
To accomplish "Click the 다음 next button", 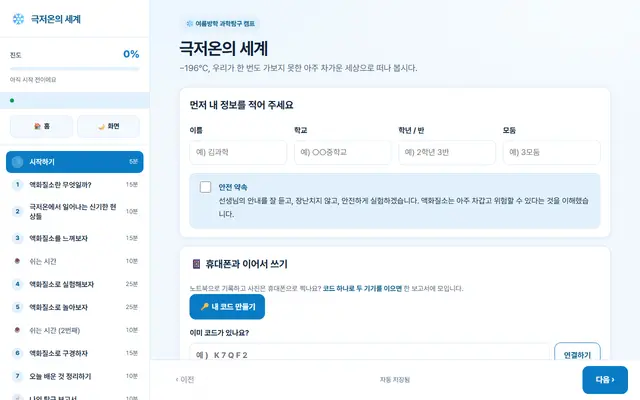I will click(605, 380).
